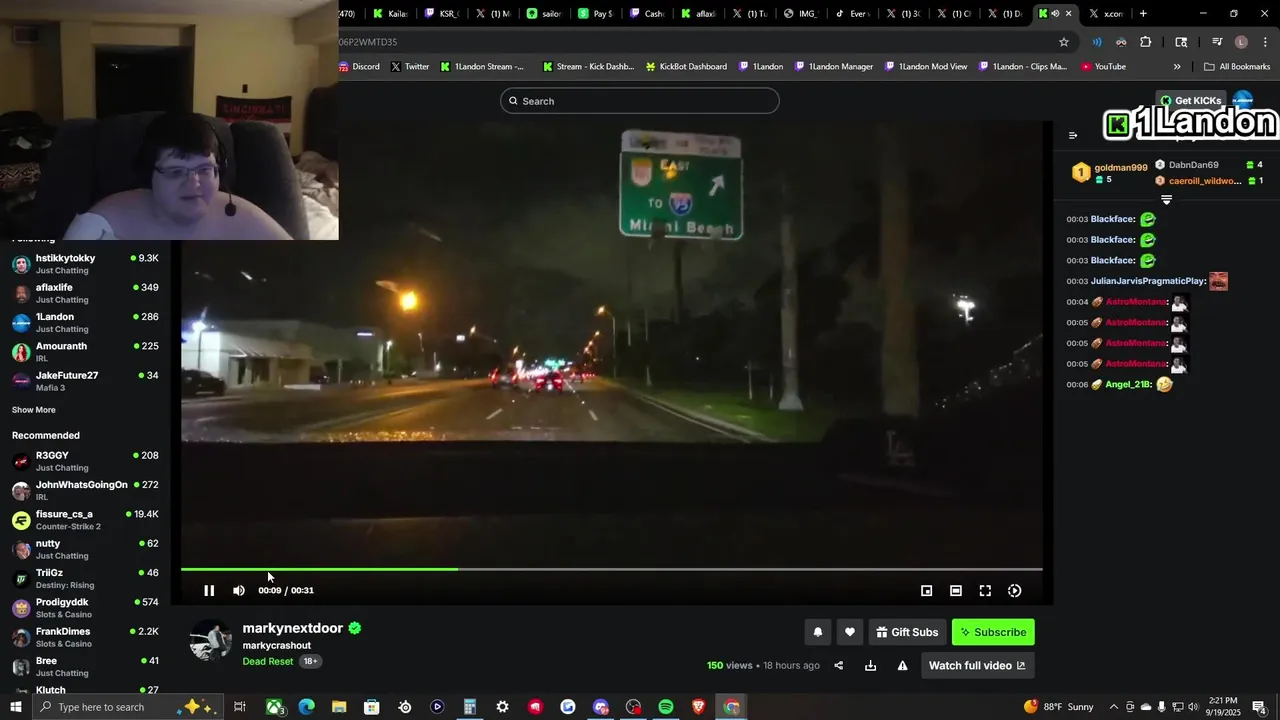
Task: Open KickBot Dashboard bookmark
Action: (x=686, y=67)
